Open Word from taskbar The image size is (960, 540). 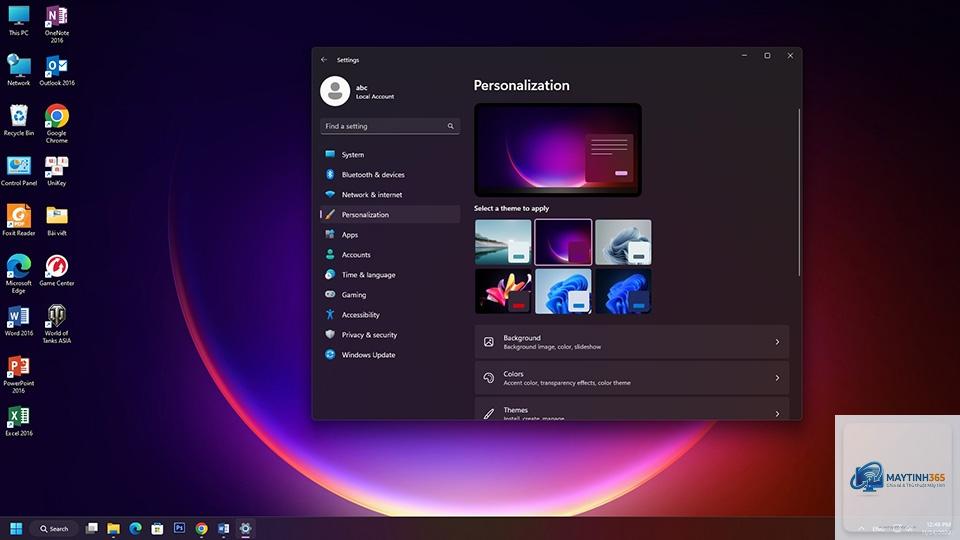click(223, 528)
